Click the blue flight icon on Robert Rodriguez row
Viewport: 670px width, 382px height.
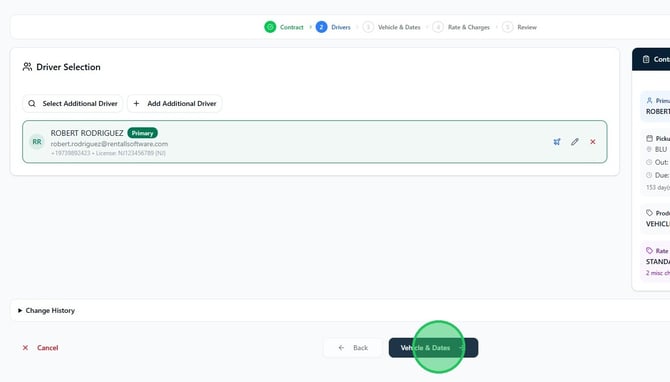557,142
